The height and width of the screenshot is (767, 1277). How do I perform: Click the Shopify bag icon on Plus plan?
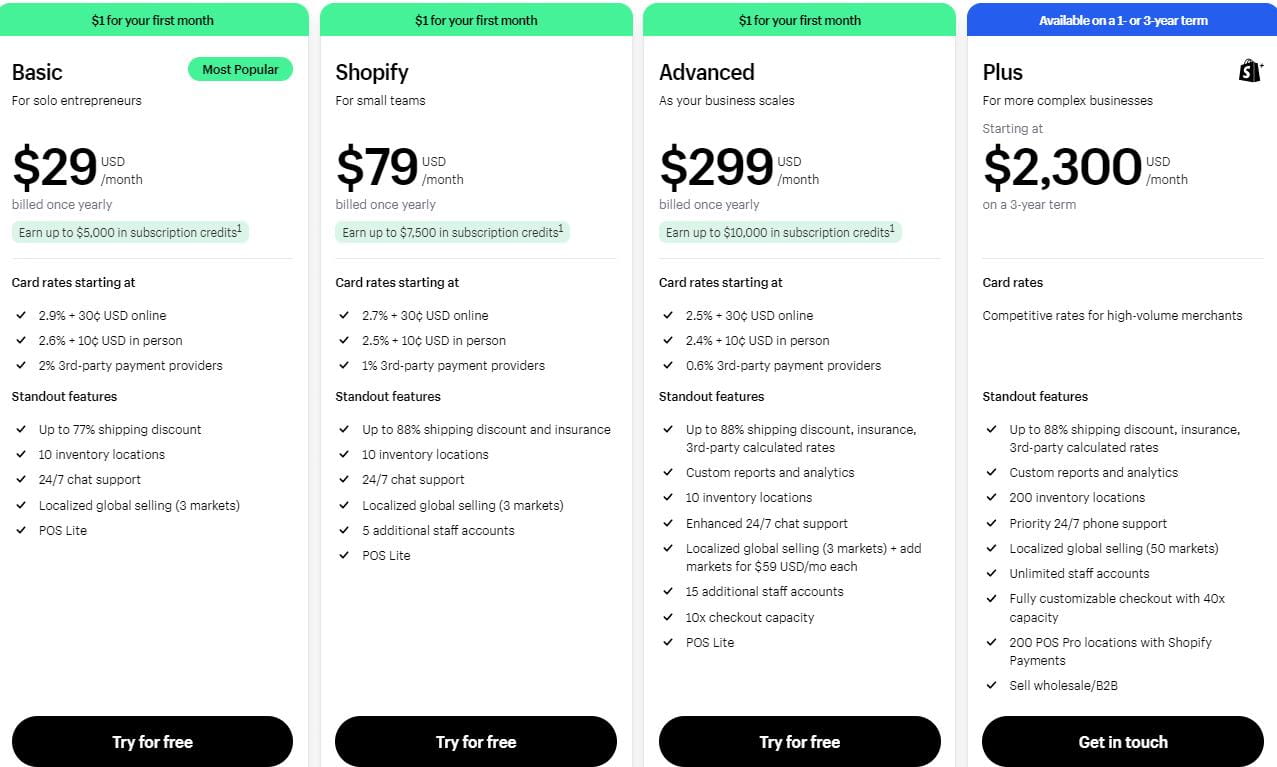point(1250,71)
